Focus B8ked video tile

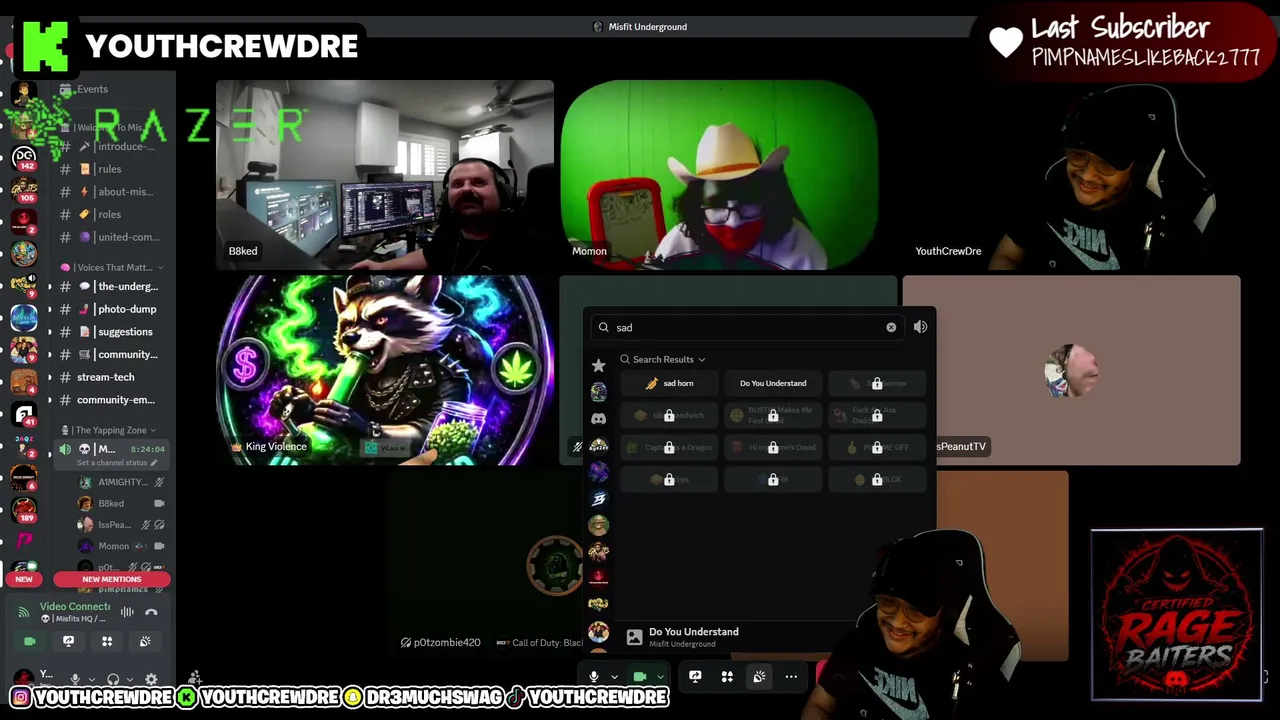(x=385, y=175)
